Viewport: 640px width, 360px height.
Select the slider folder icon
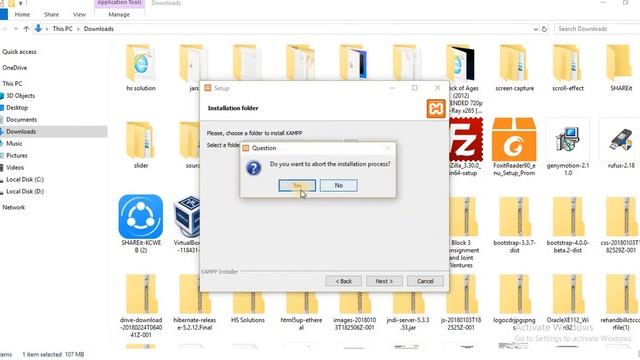tap(141, 141)
